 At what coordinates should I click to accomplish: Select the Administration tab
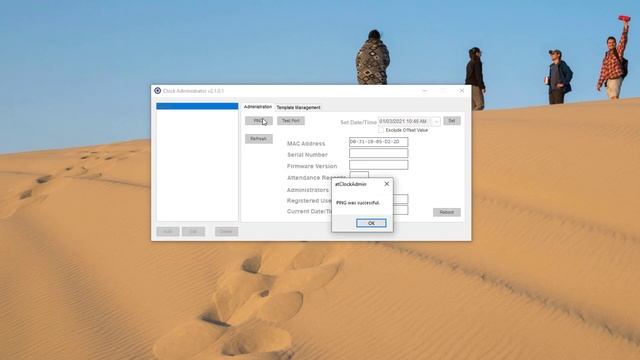pos(258,107)
